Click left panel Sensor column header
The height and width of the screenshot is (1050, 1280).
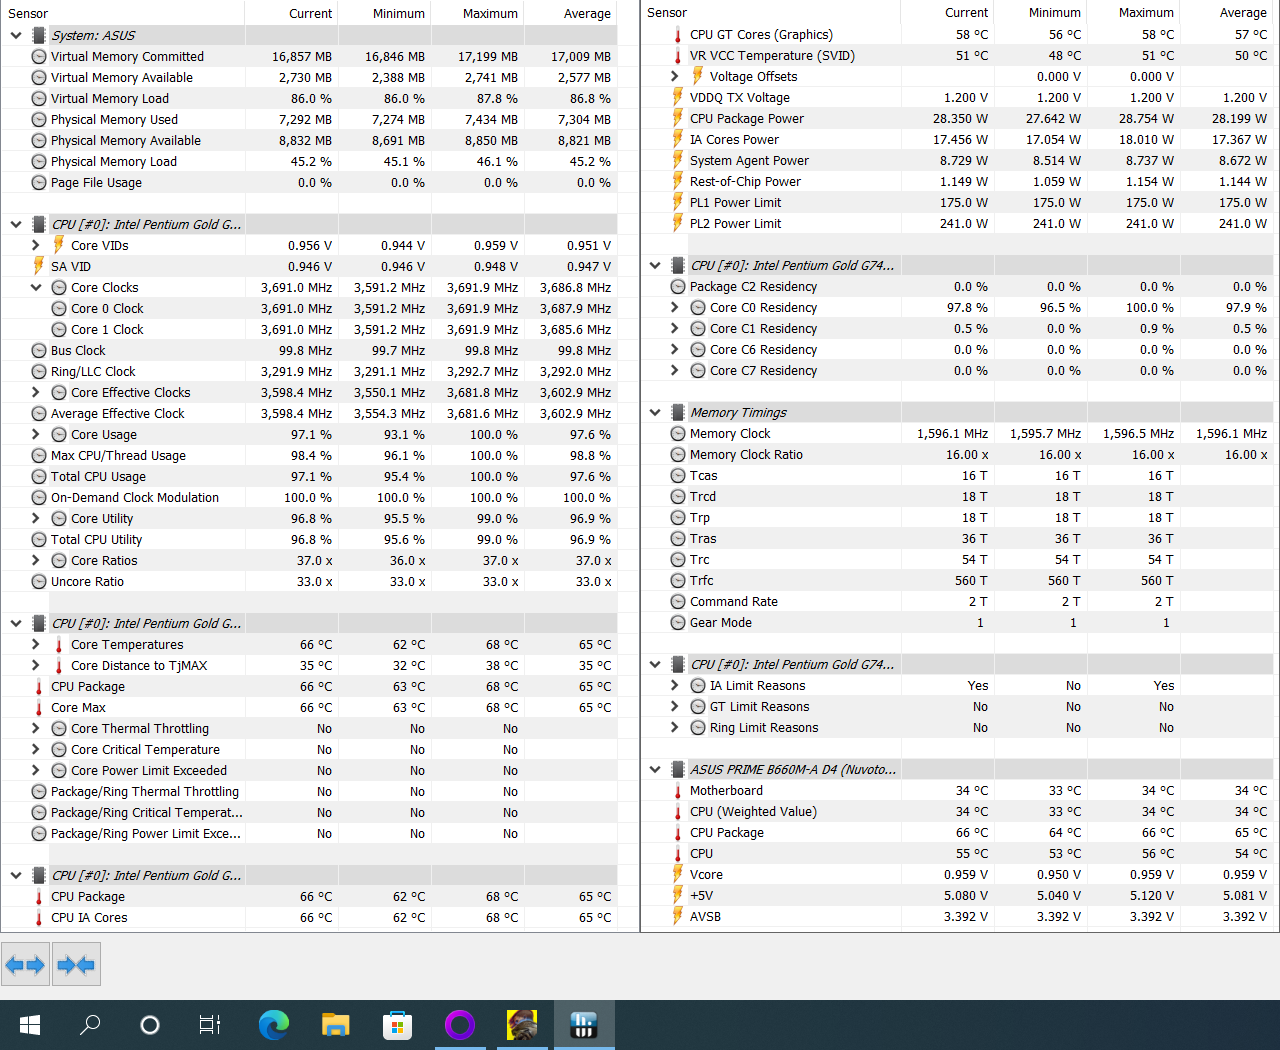click(122, 13)
